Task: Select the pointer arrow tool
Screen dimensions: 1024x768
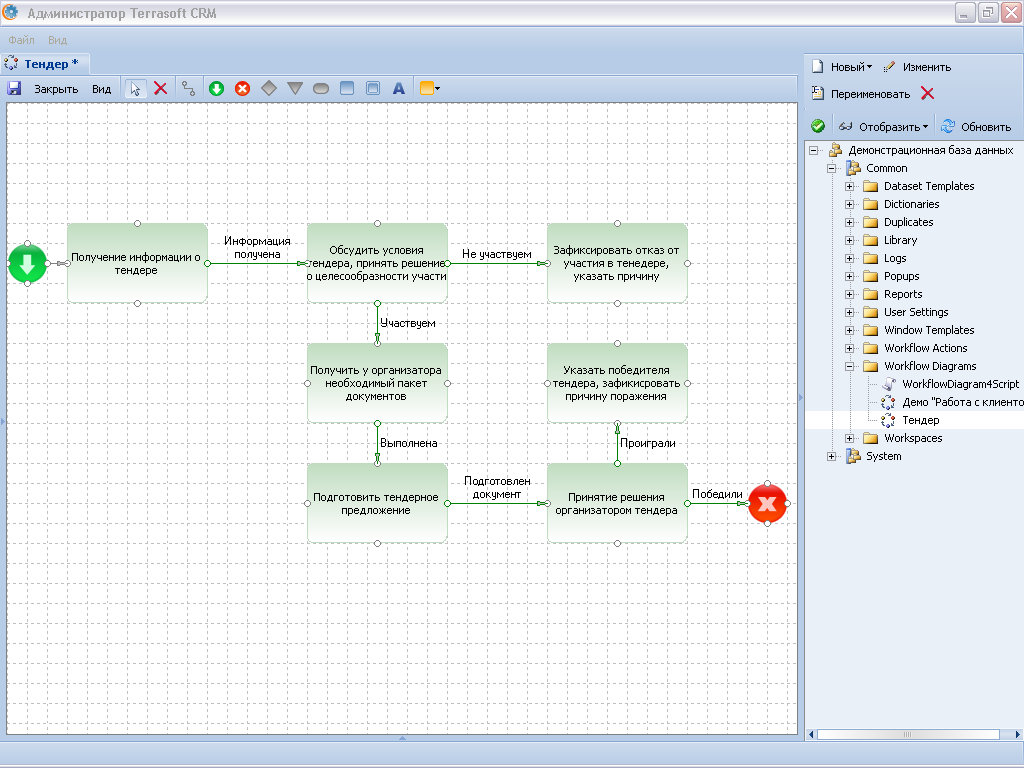Action: (135, 88)
